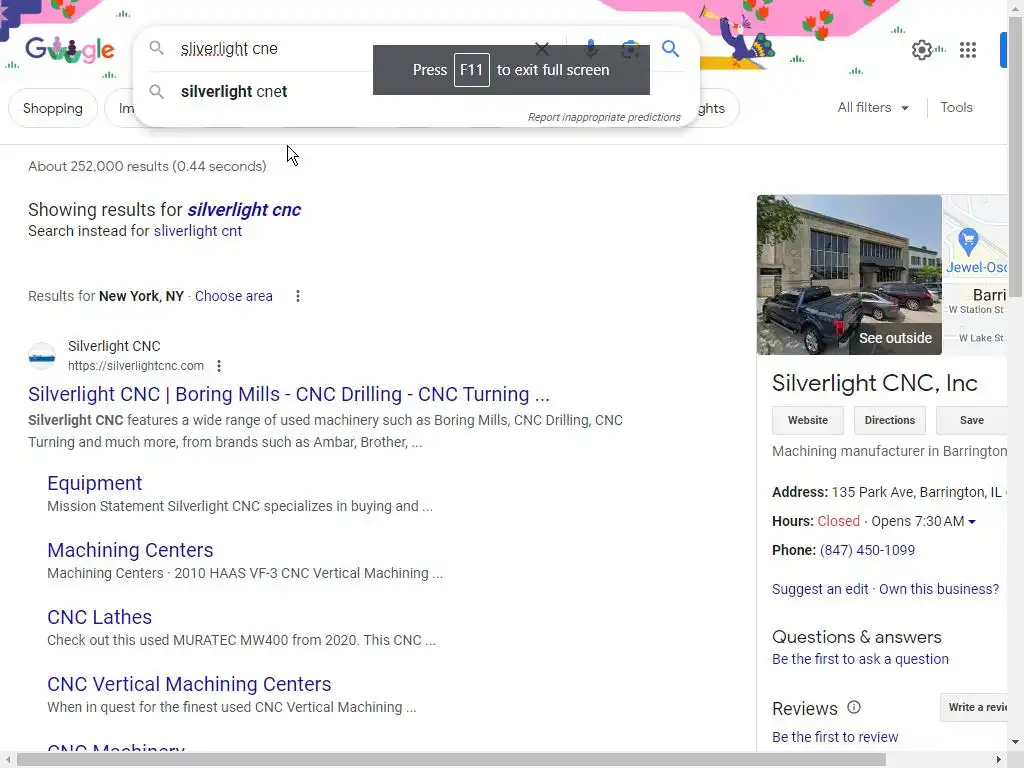The image size is (1024, 768).
Task: Click 'Own this business?' link
Action: (938, 590)
